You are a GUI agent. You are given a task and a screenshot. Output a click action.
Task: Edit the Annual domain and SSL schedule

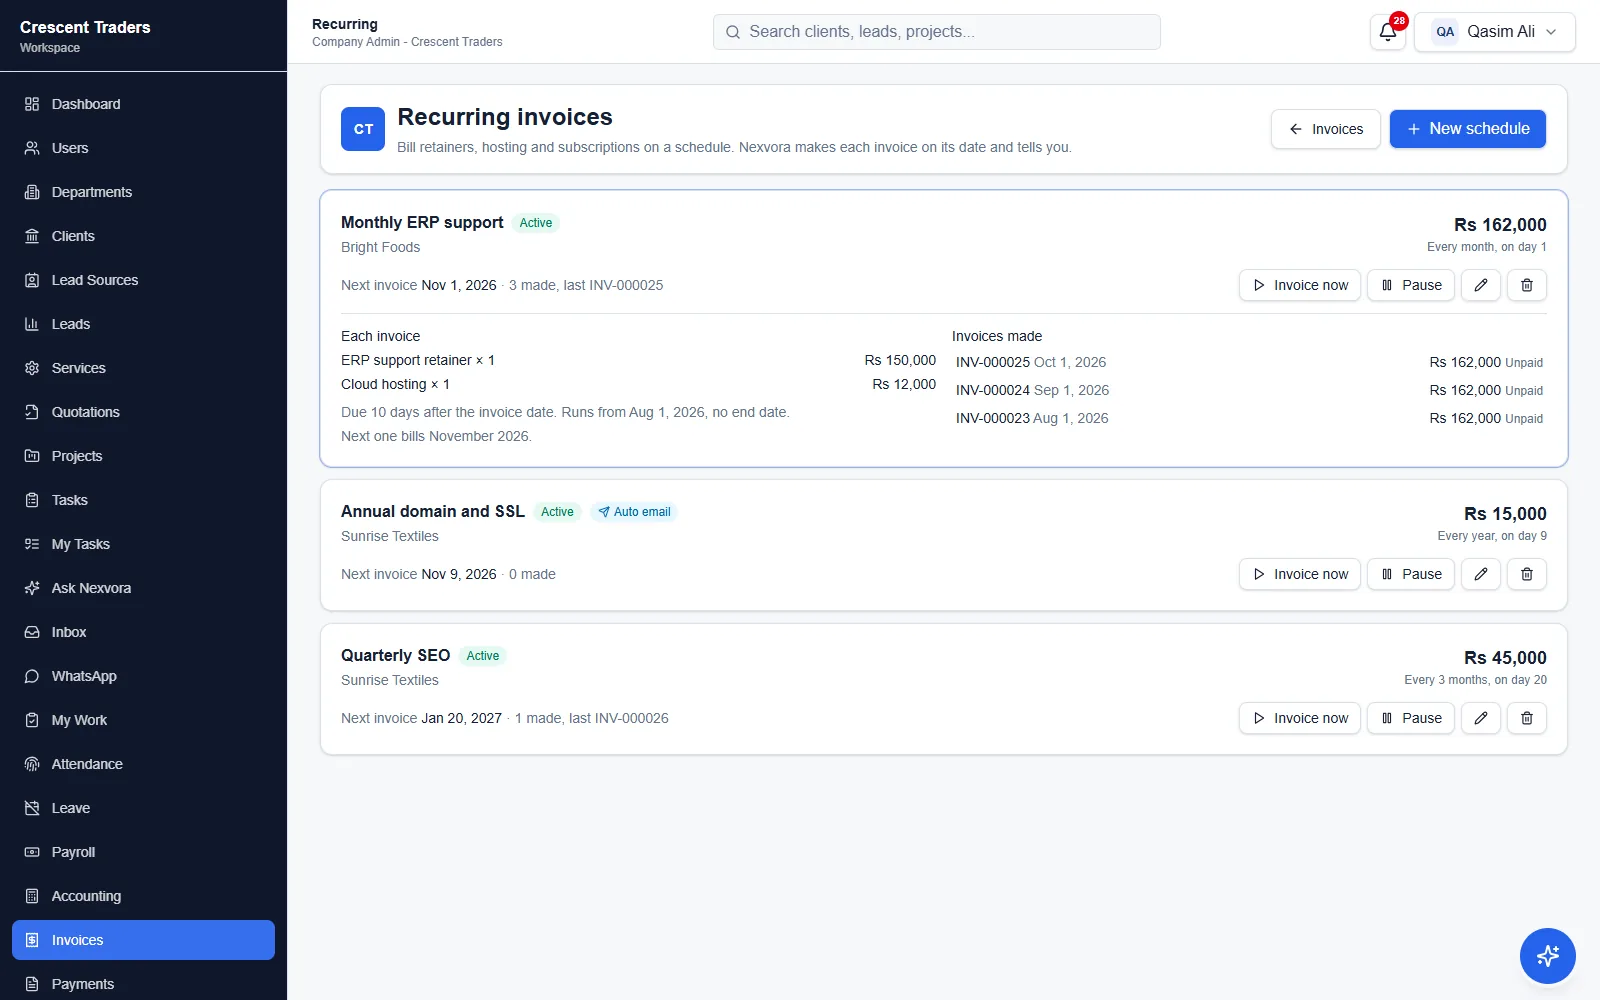1481,574
